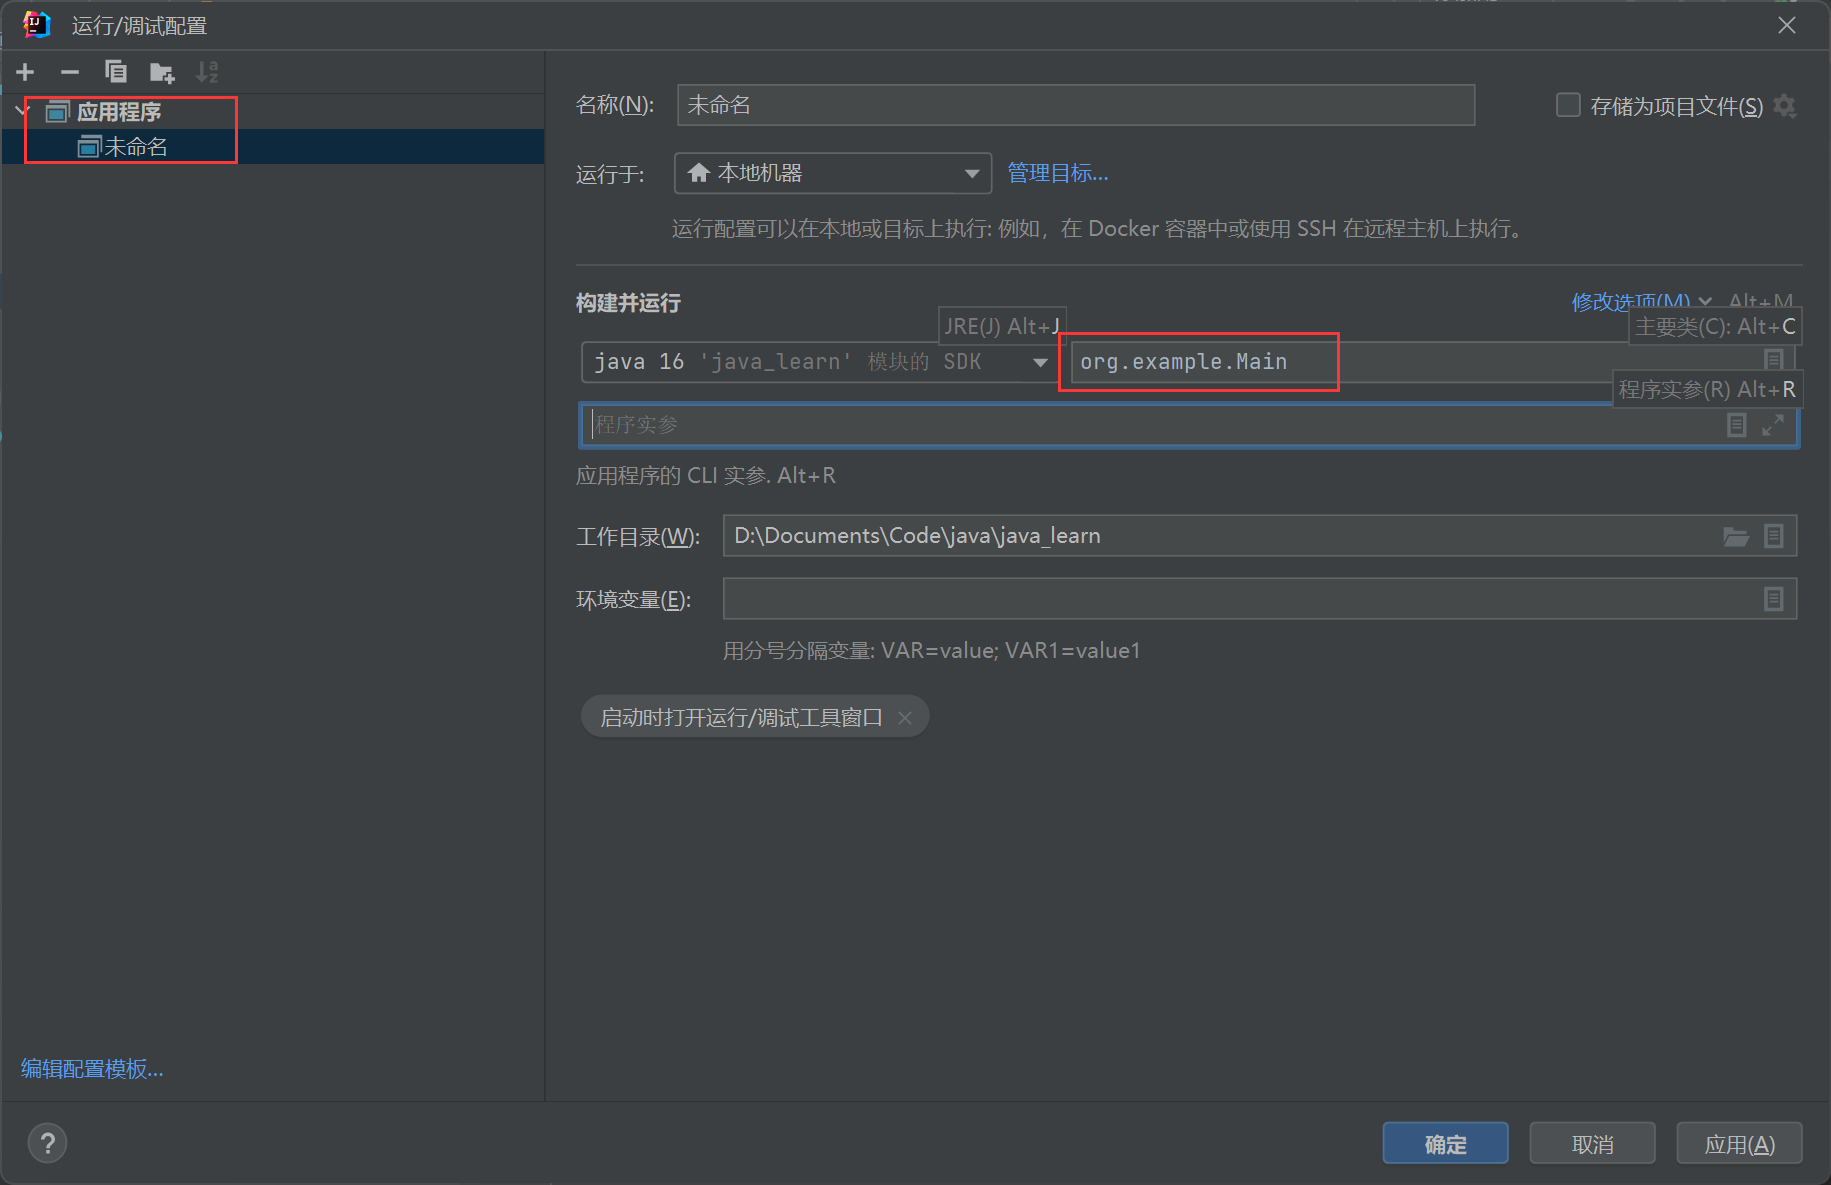
Task: Open the working directory browse folder icon
Action: click(1735, 537)
